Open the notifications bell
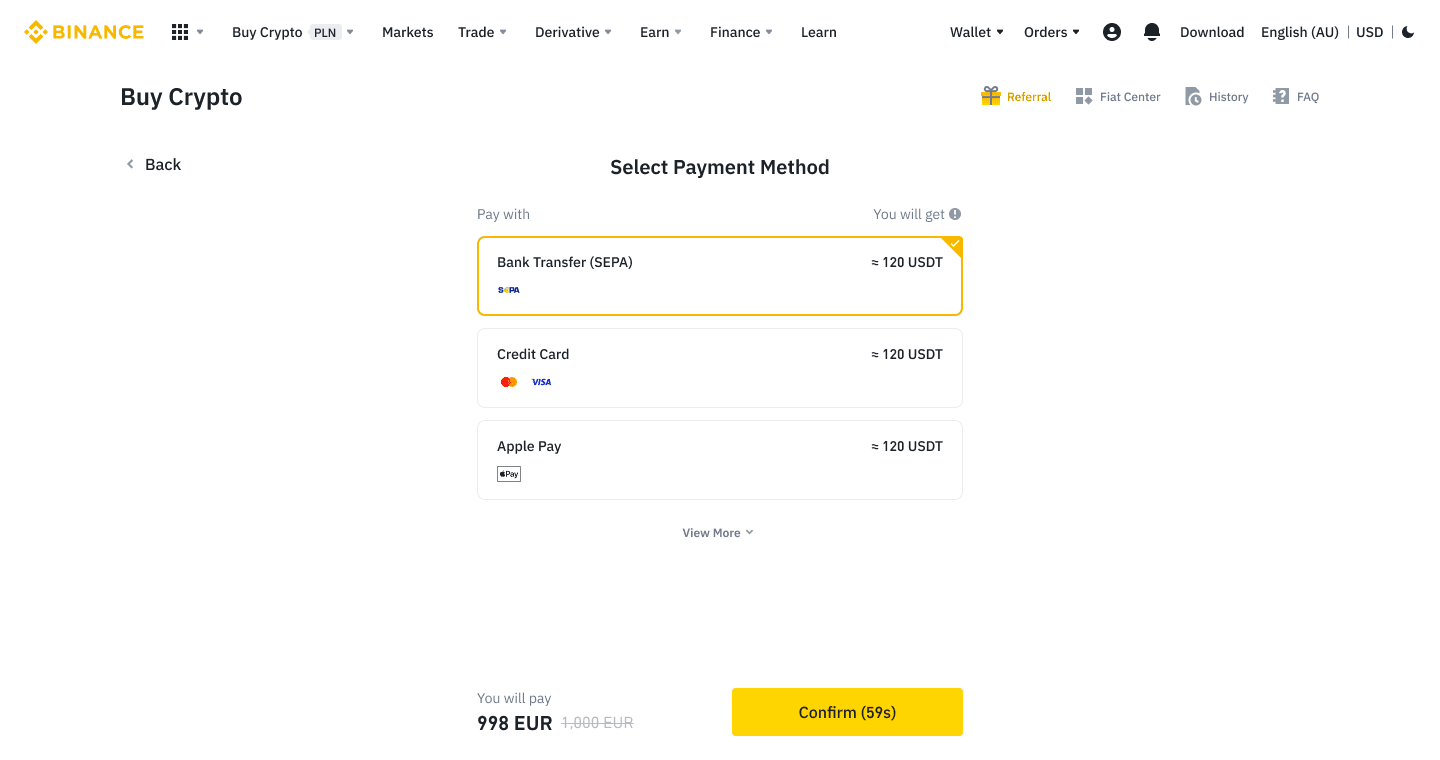 (x=1152, y=32)
